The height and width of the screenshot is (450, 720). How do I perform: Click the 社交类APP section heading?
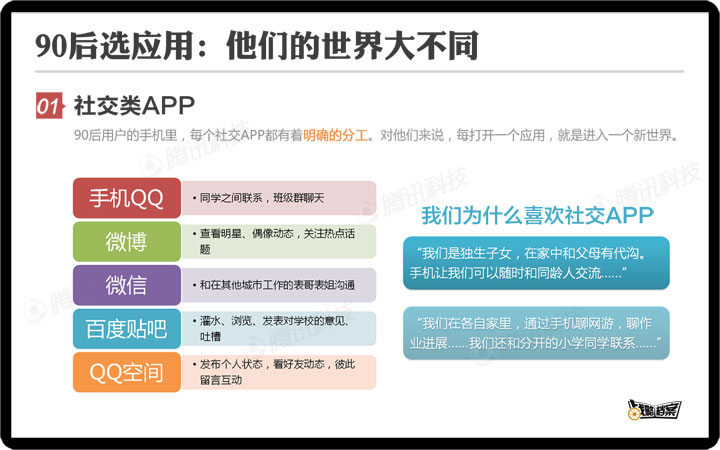(134, 106)
